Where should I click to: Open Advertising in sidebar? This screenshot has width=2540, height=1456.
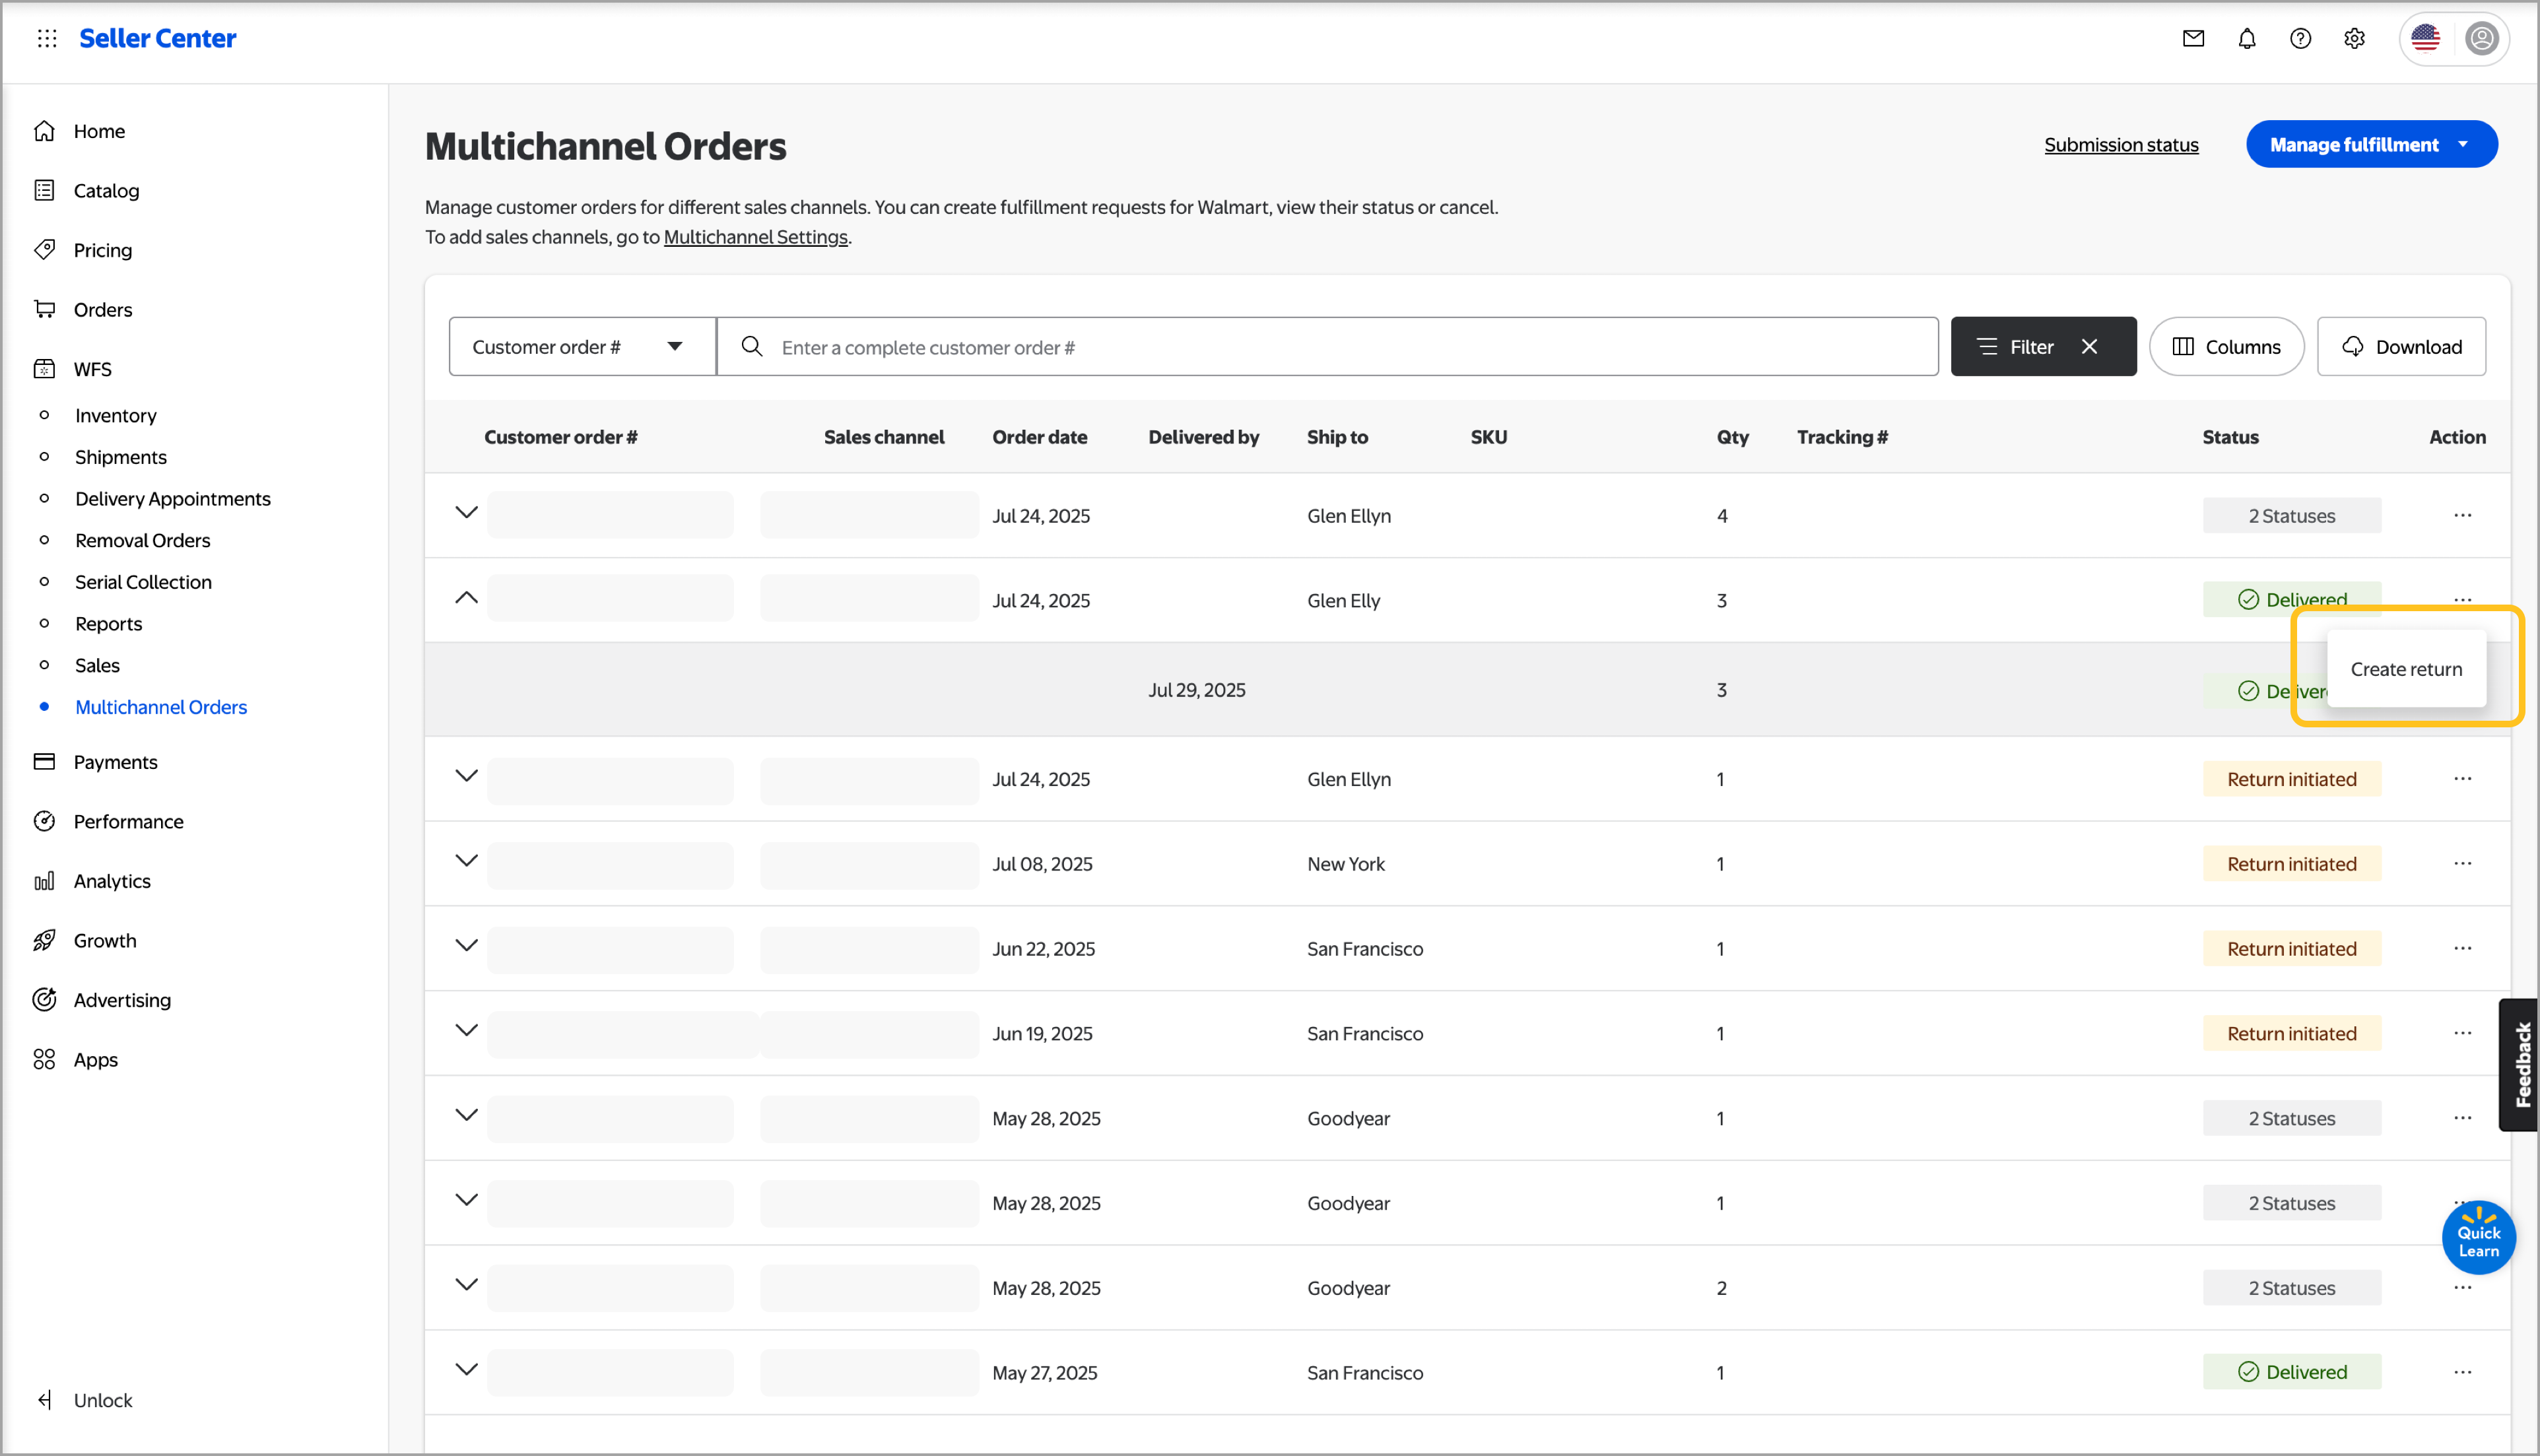point(122,1000)
